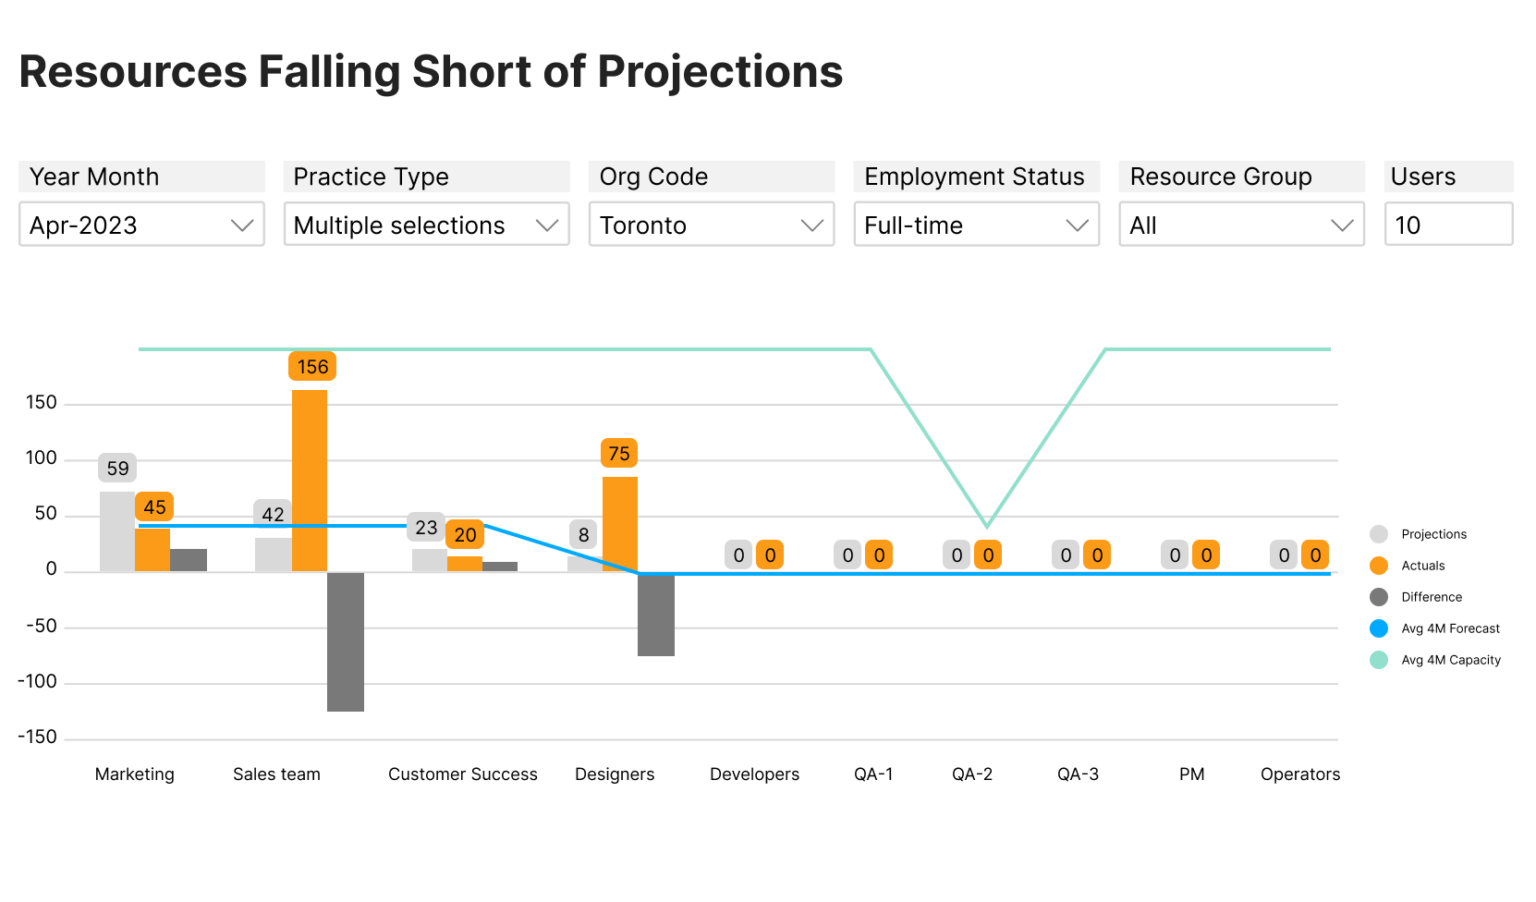Click the Difference legend marker
The width and height of the screenshot is (1536, 902).
point(1380,597)
